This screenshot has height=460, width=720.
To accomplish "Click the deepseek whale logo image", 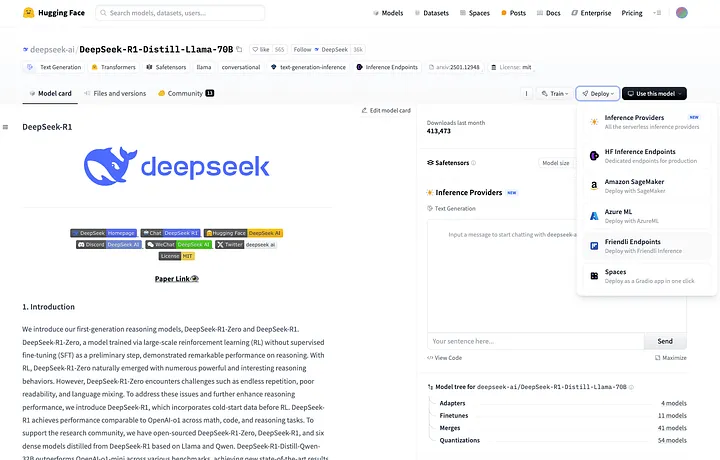I will pyautogui.click(x=176, y=166).
